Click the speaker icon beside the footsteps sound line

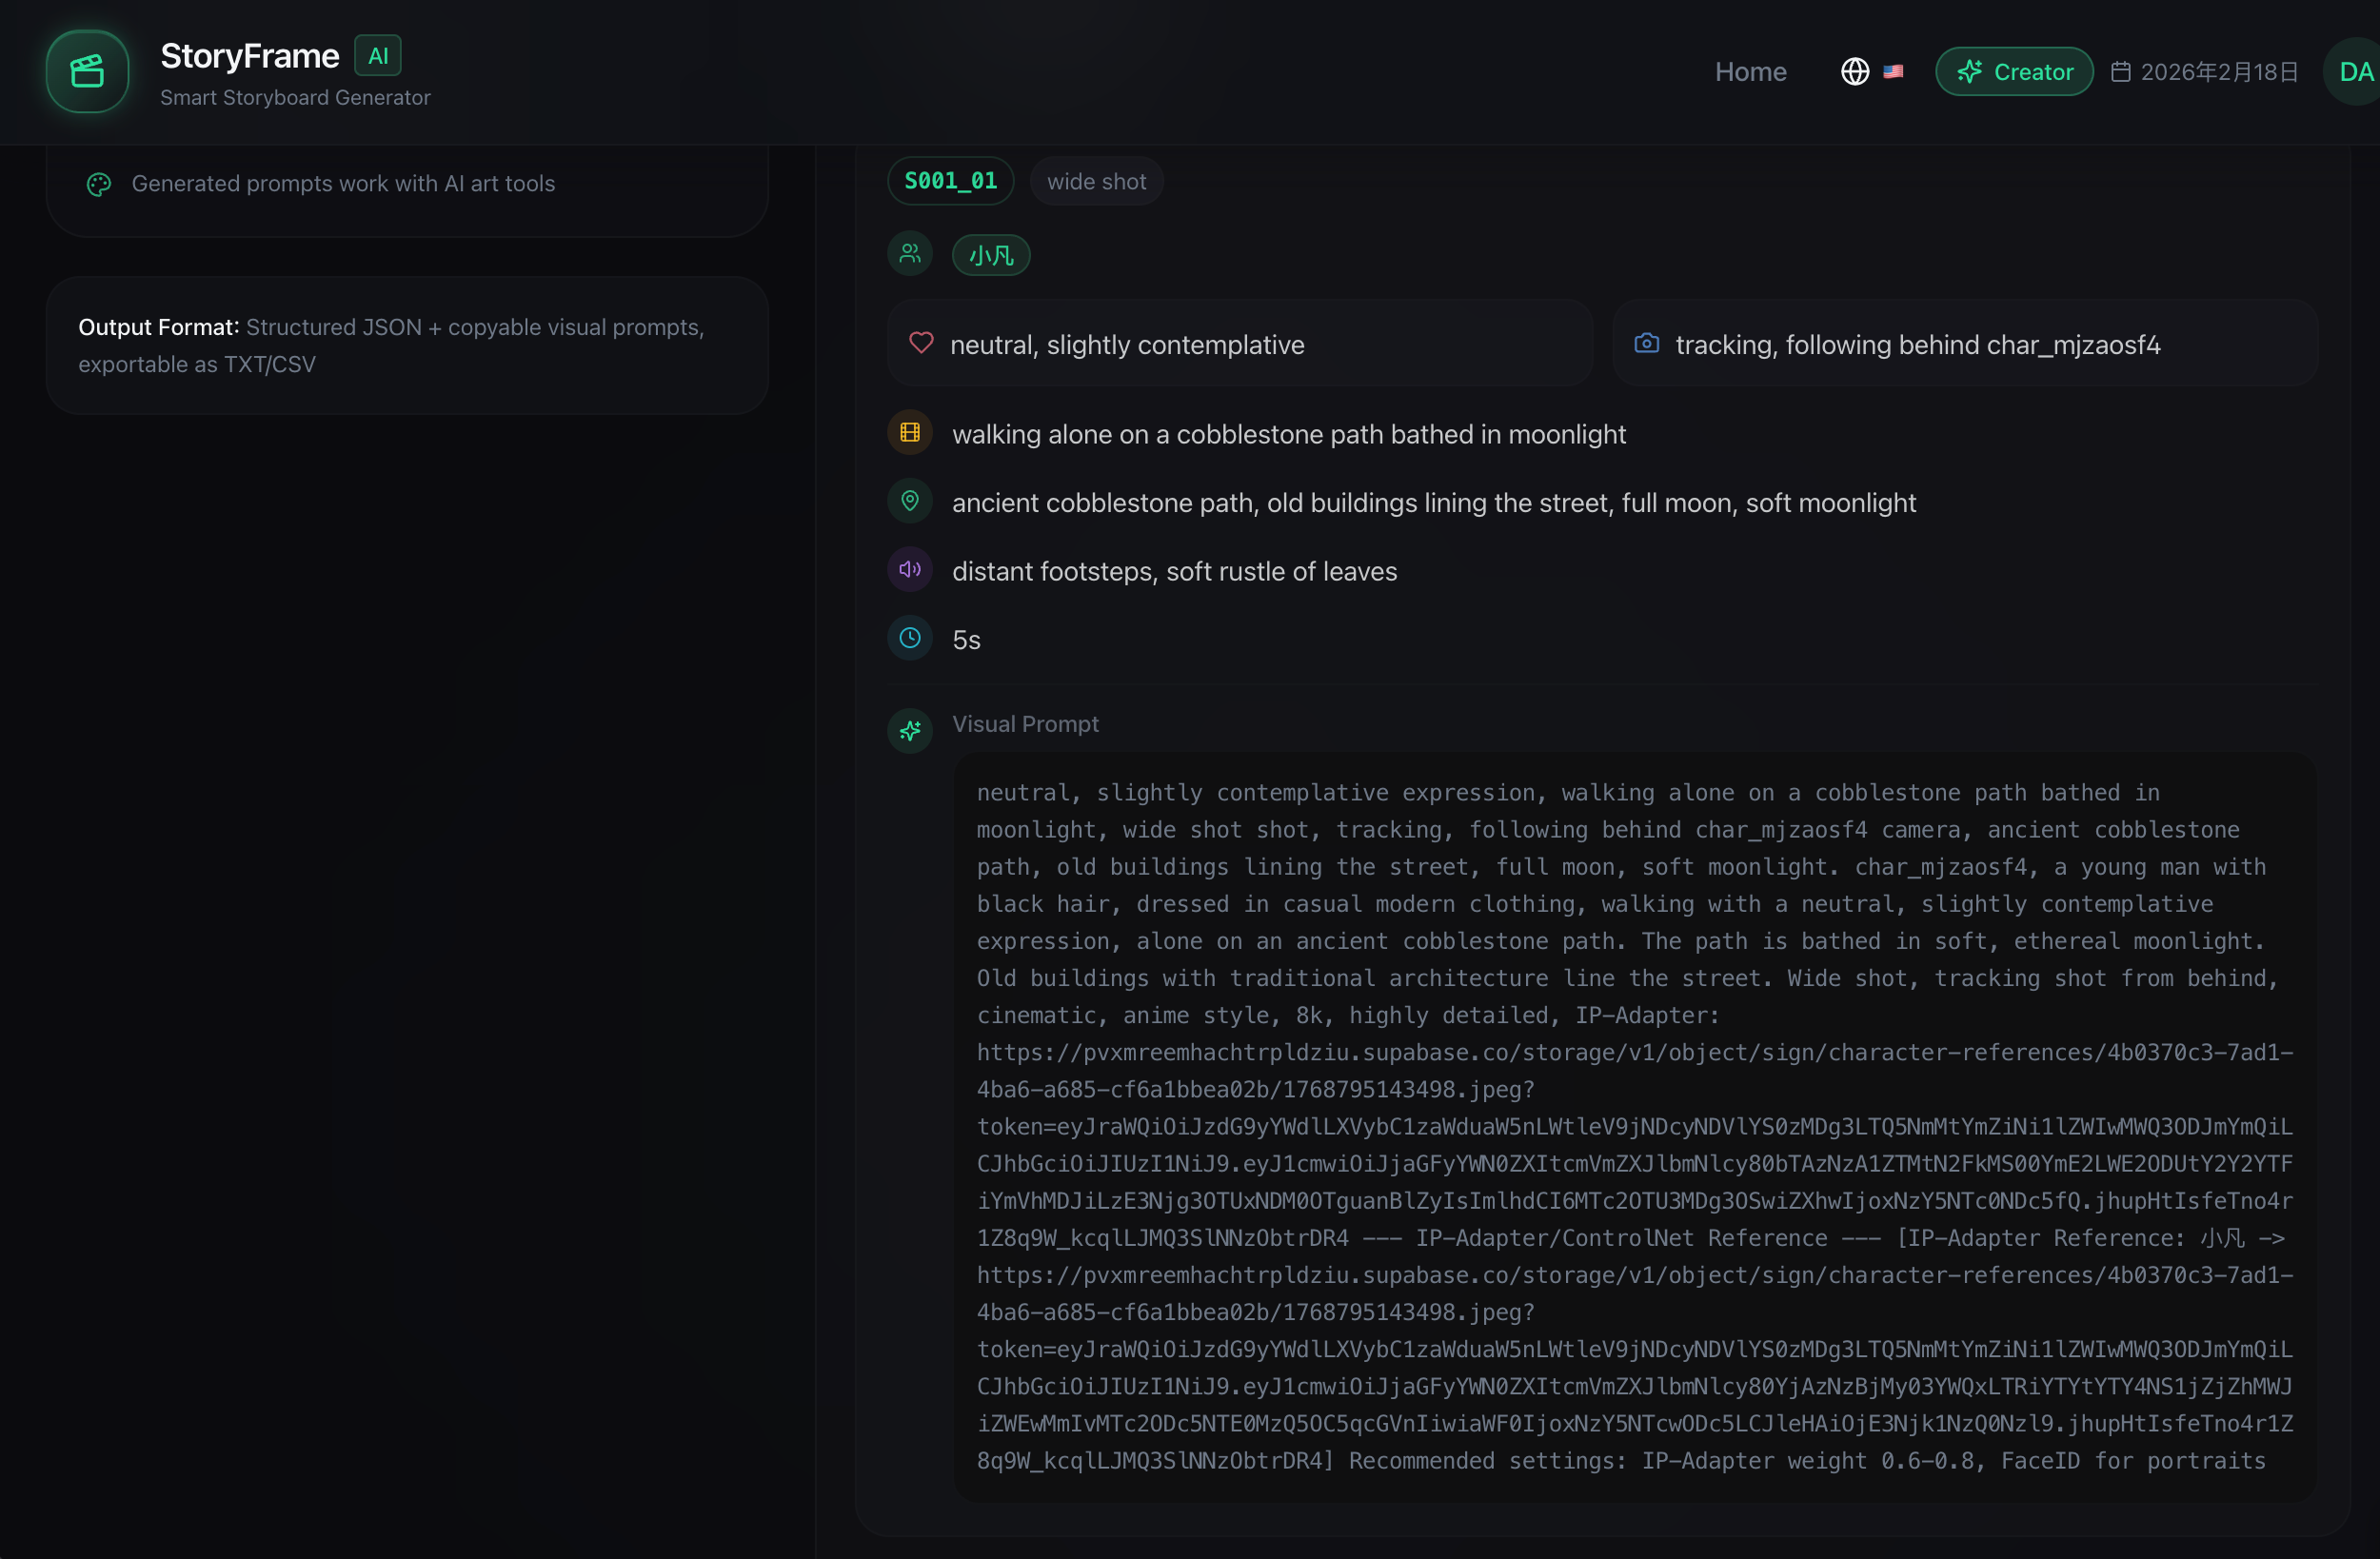coord(909,569)
